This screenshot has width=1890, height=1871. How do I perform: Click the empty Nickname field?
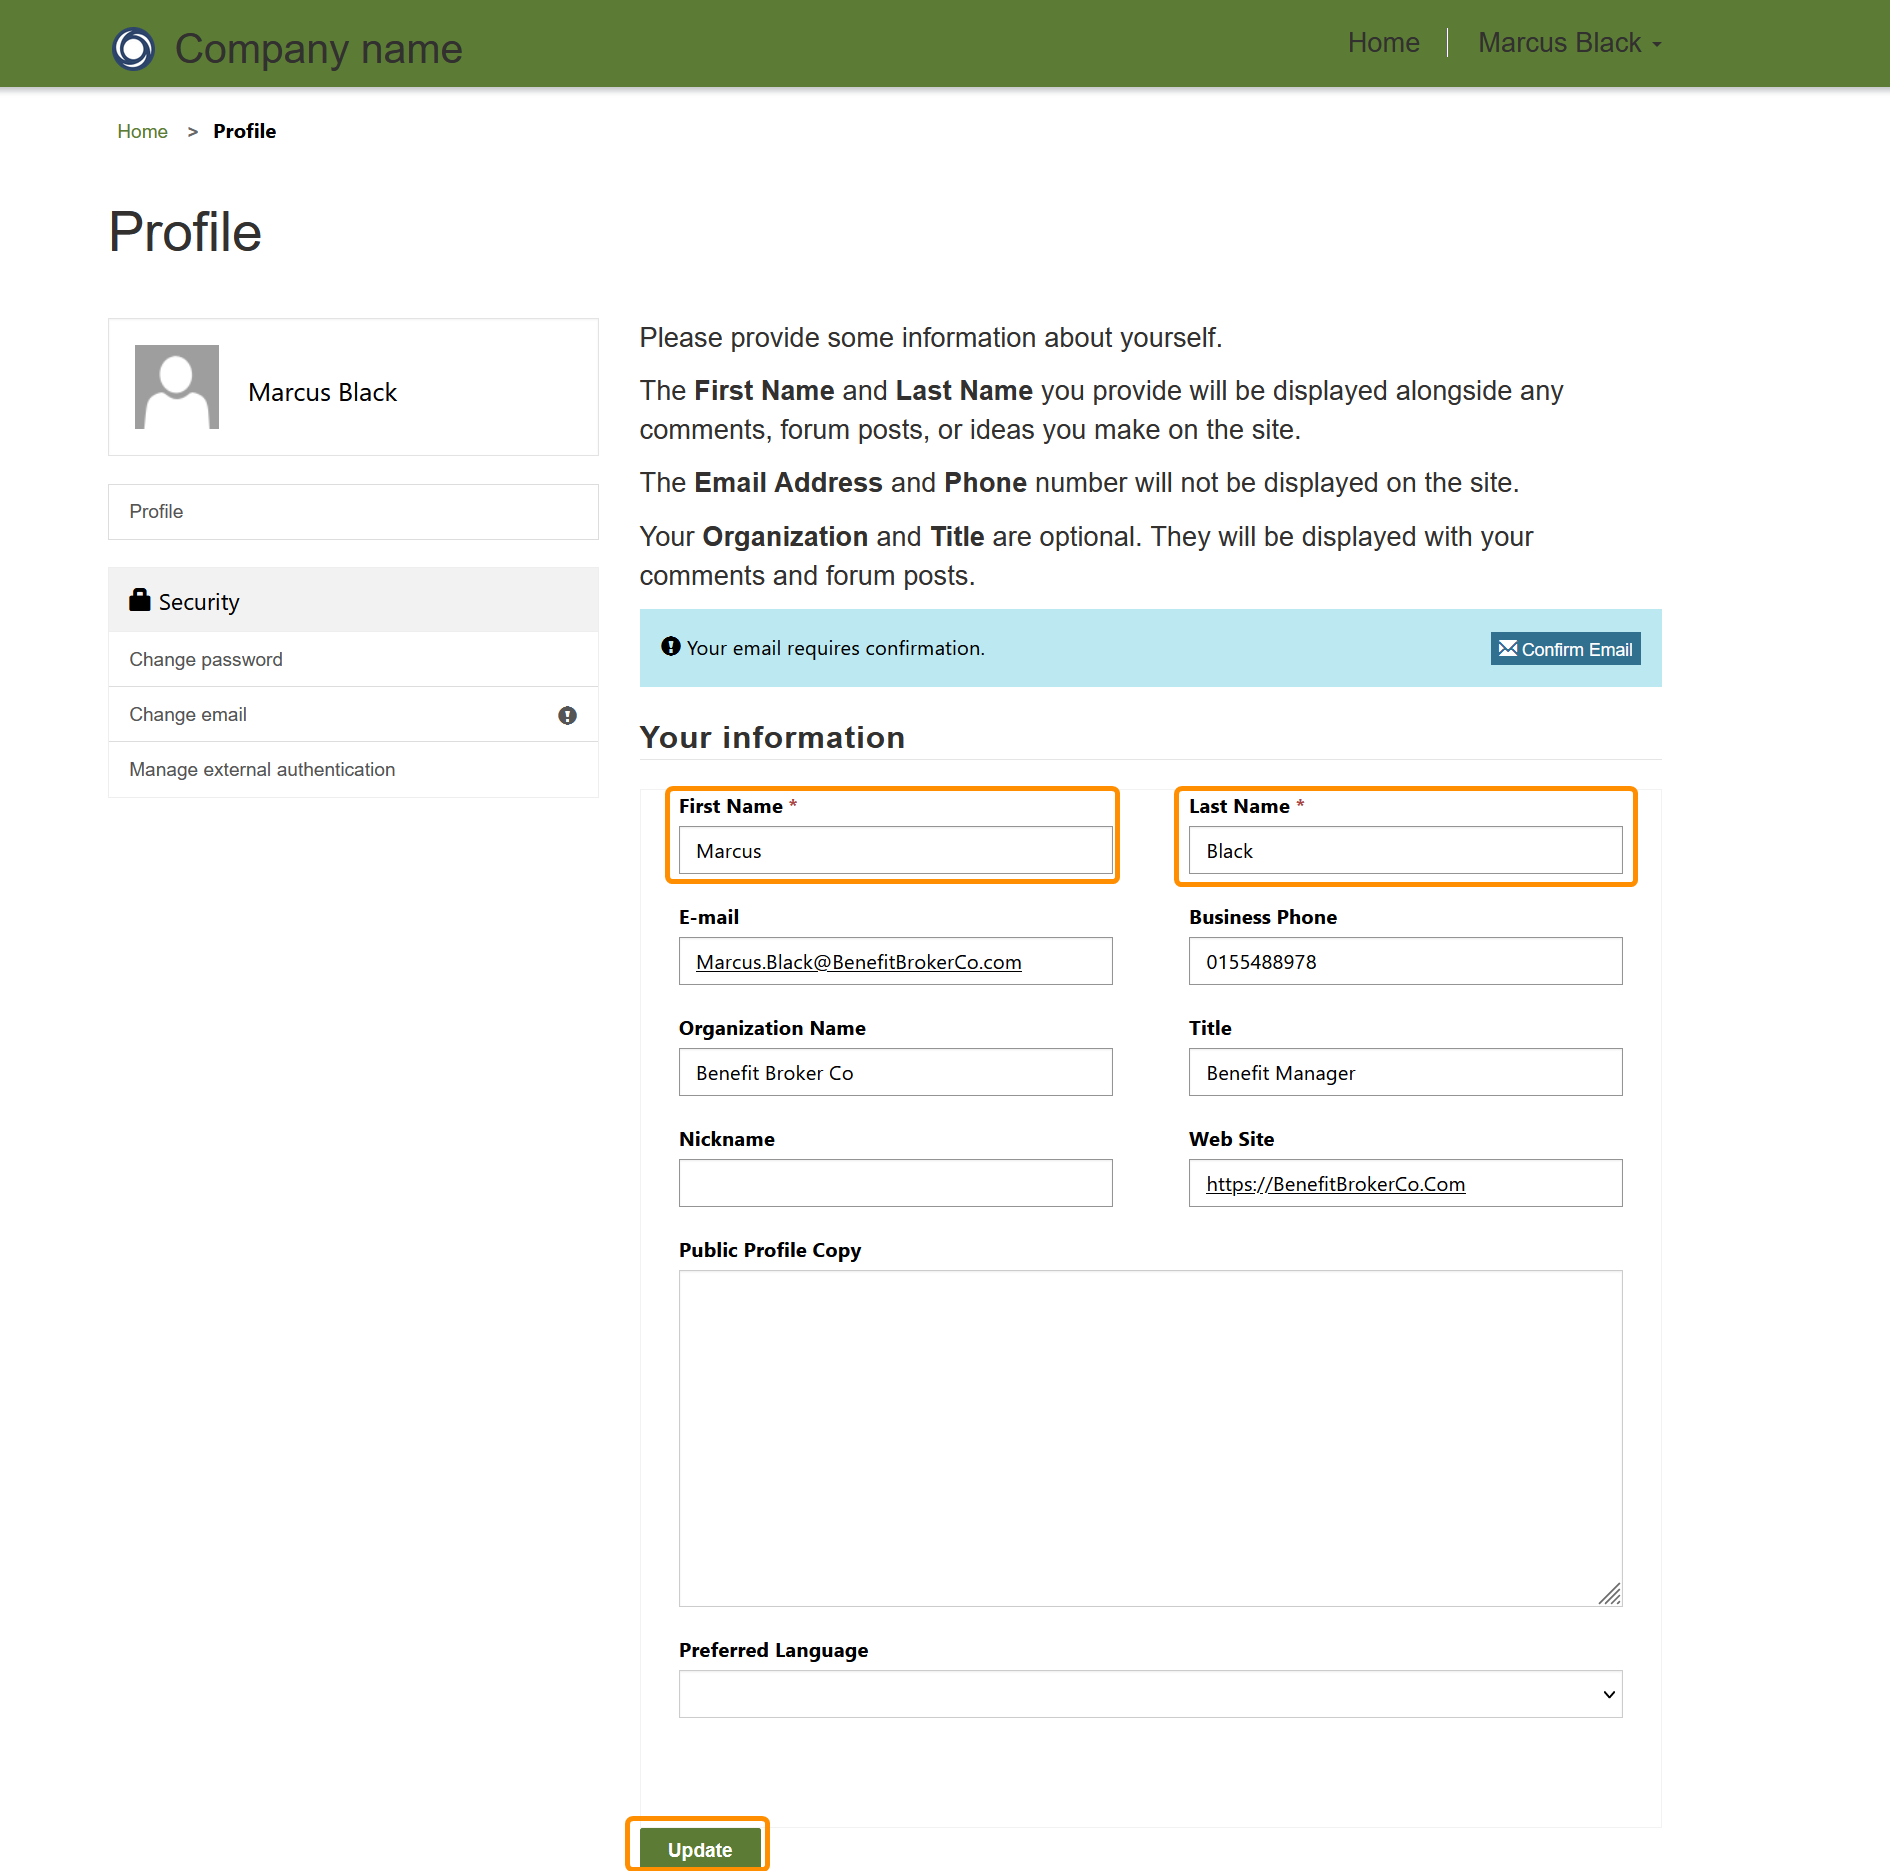tap(895, 1184)
